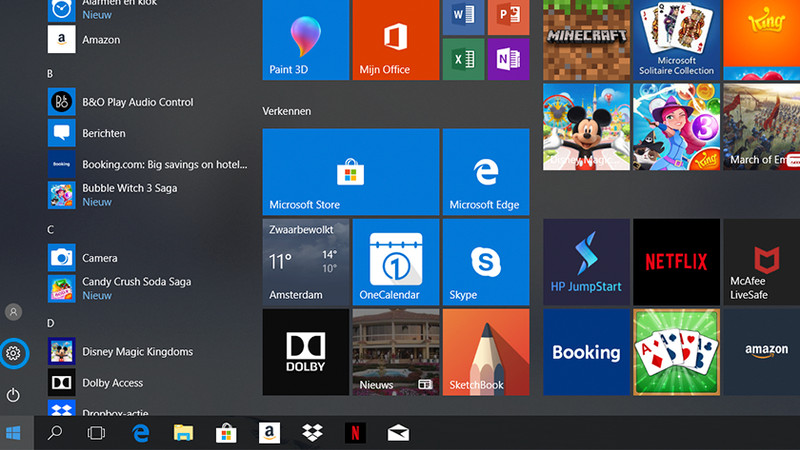Open the Amazon tile
This screenshot has width=800, height=450.
coord(762,352)
